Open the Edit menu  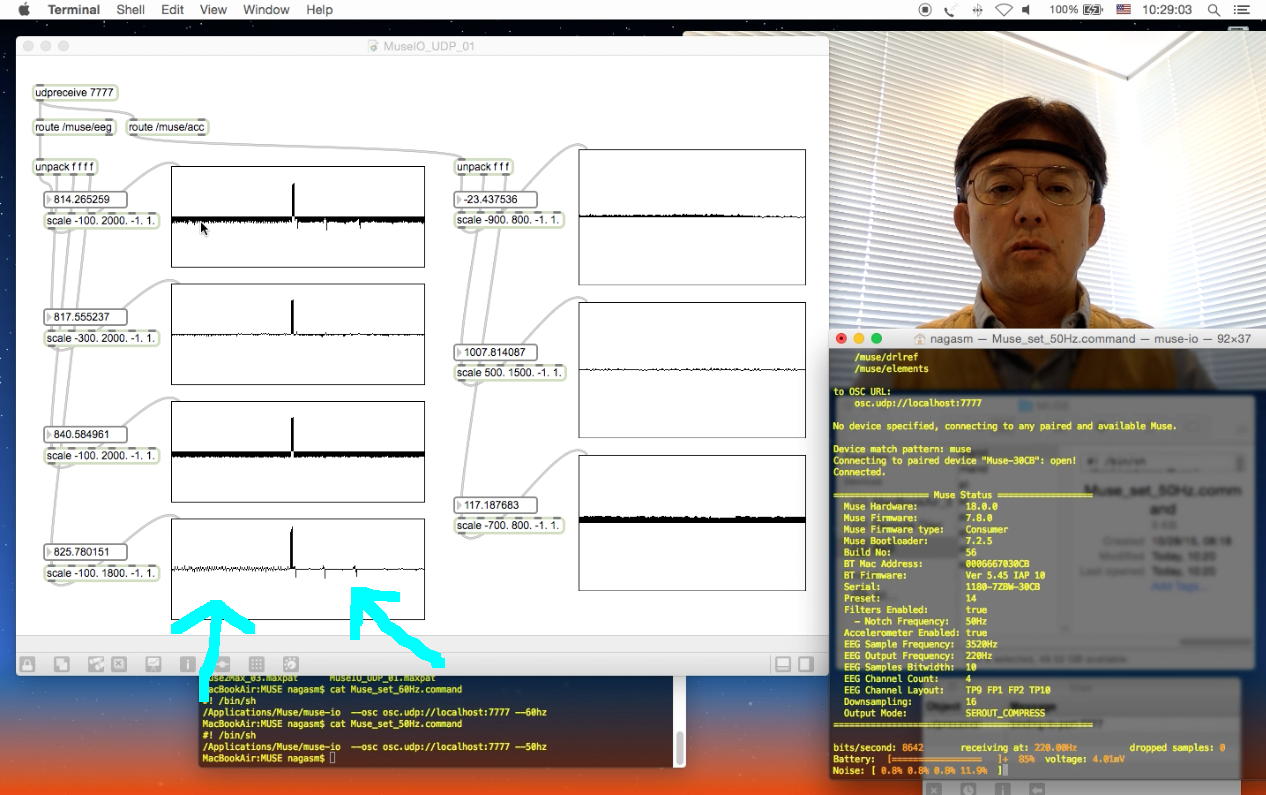pos(173,9)
